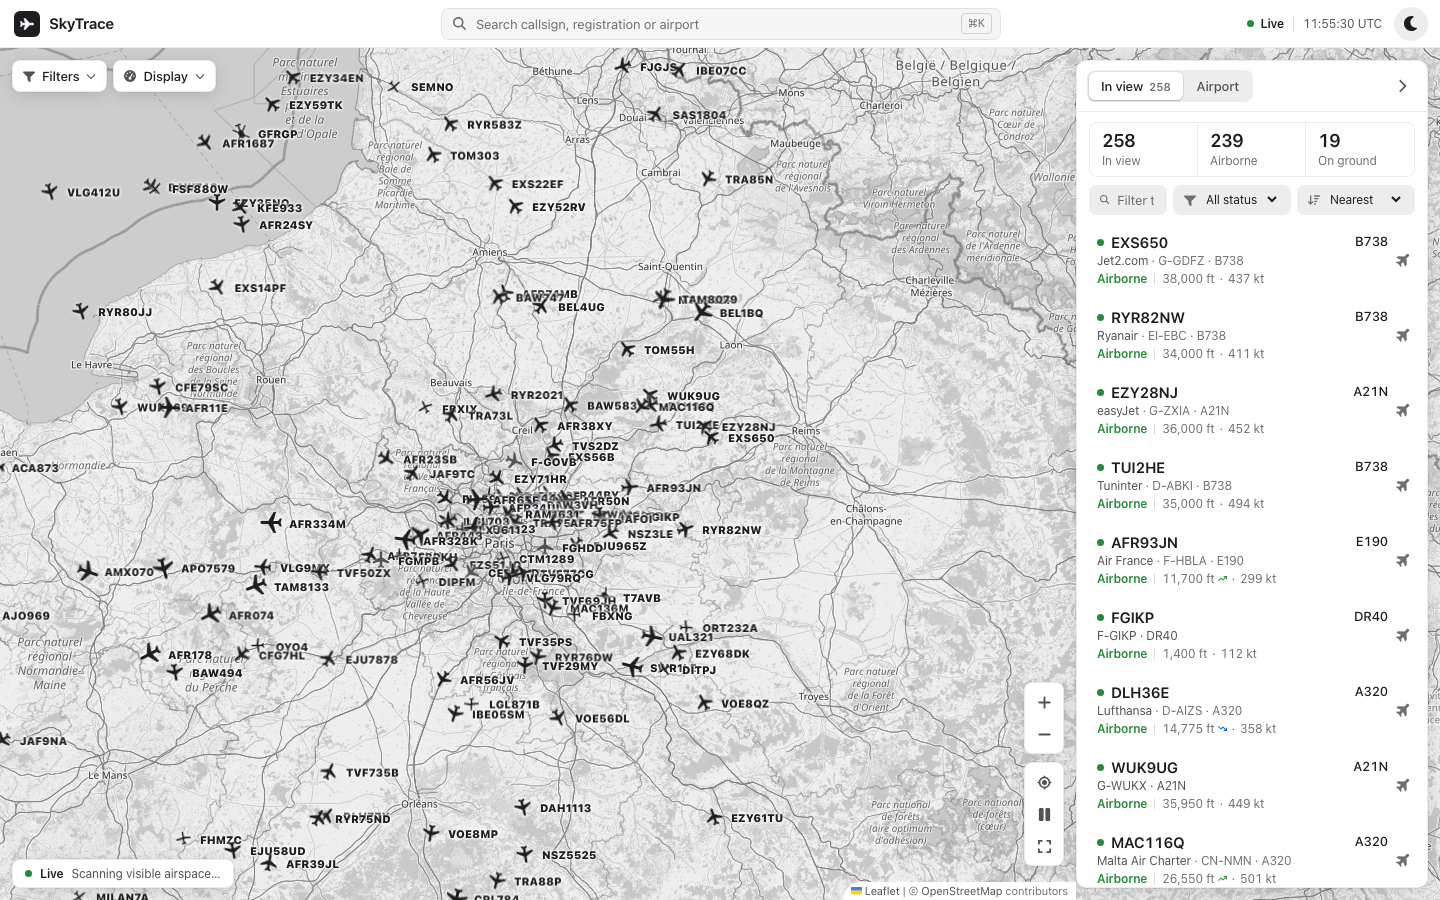
Task: Zoom in on the map
Action: pyautogui.click(x=1044, y=703)
